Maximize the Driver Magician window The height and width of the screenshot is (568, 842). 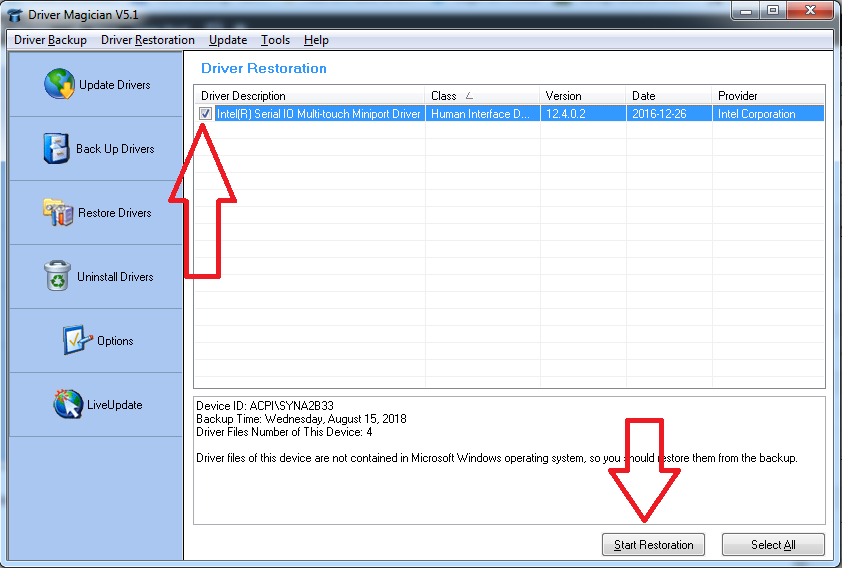pos(773,11)
